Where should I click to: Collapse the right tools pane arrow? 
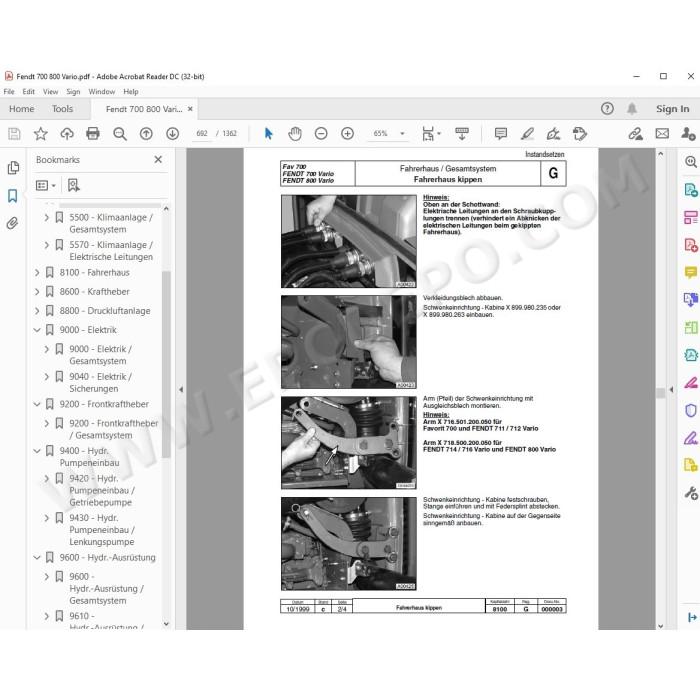[671, 389]
